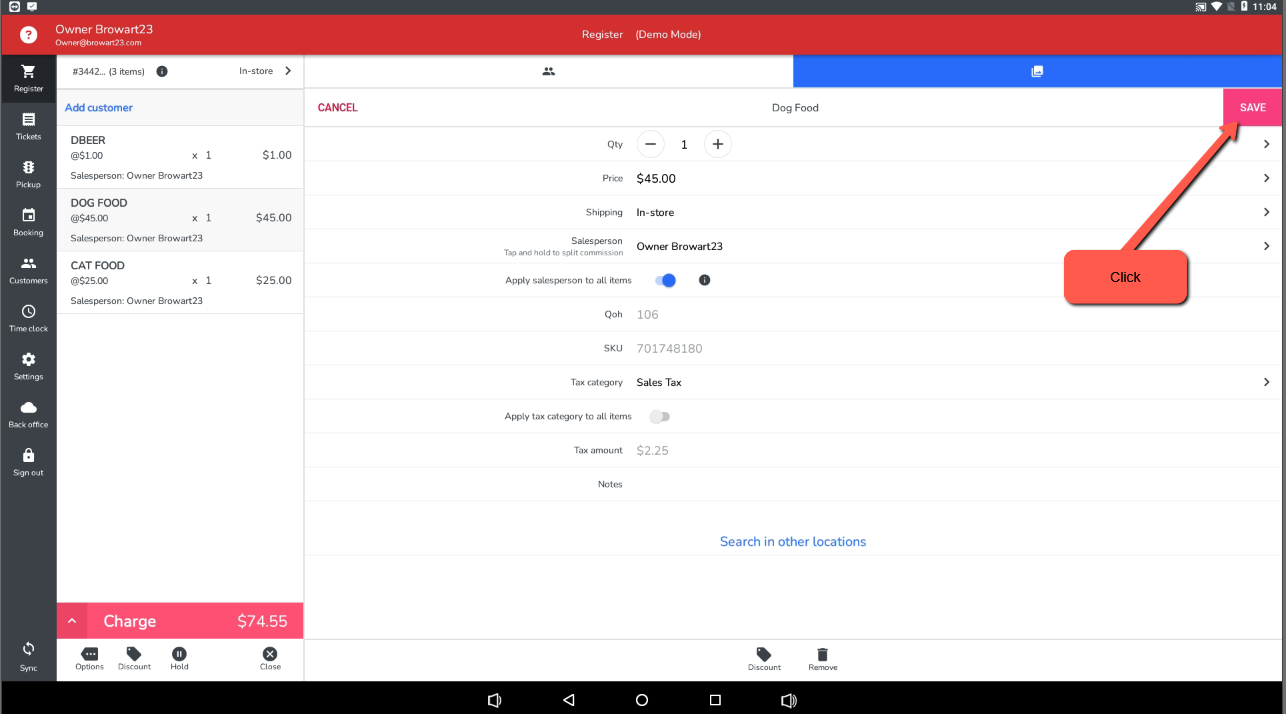1286x714 pixels.
Task: Go to Booking calendar icon
Action: point(28,216)
